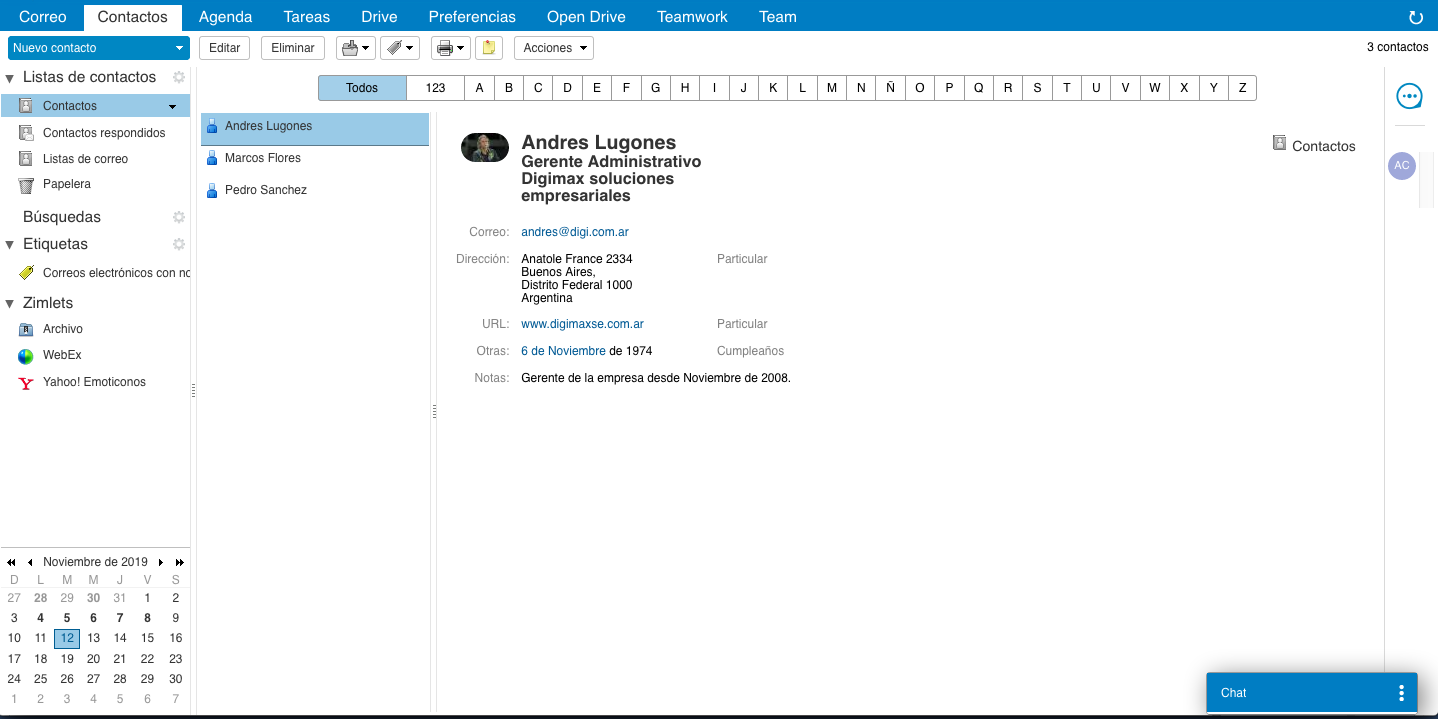Select contact Andres Lugones in list
The image size is (1438, 719).
pyautogui.click(x=315, y=129)
